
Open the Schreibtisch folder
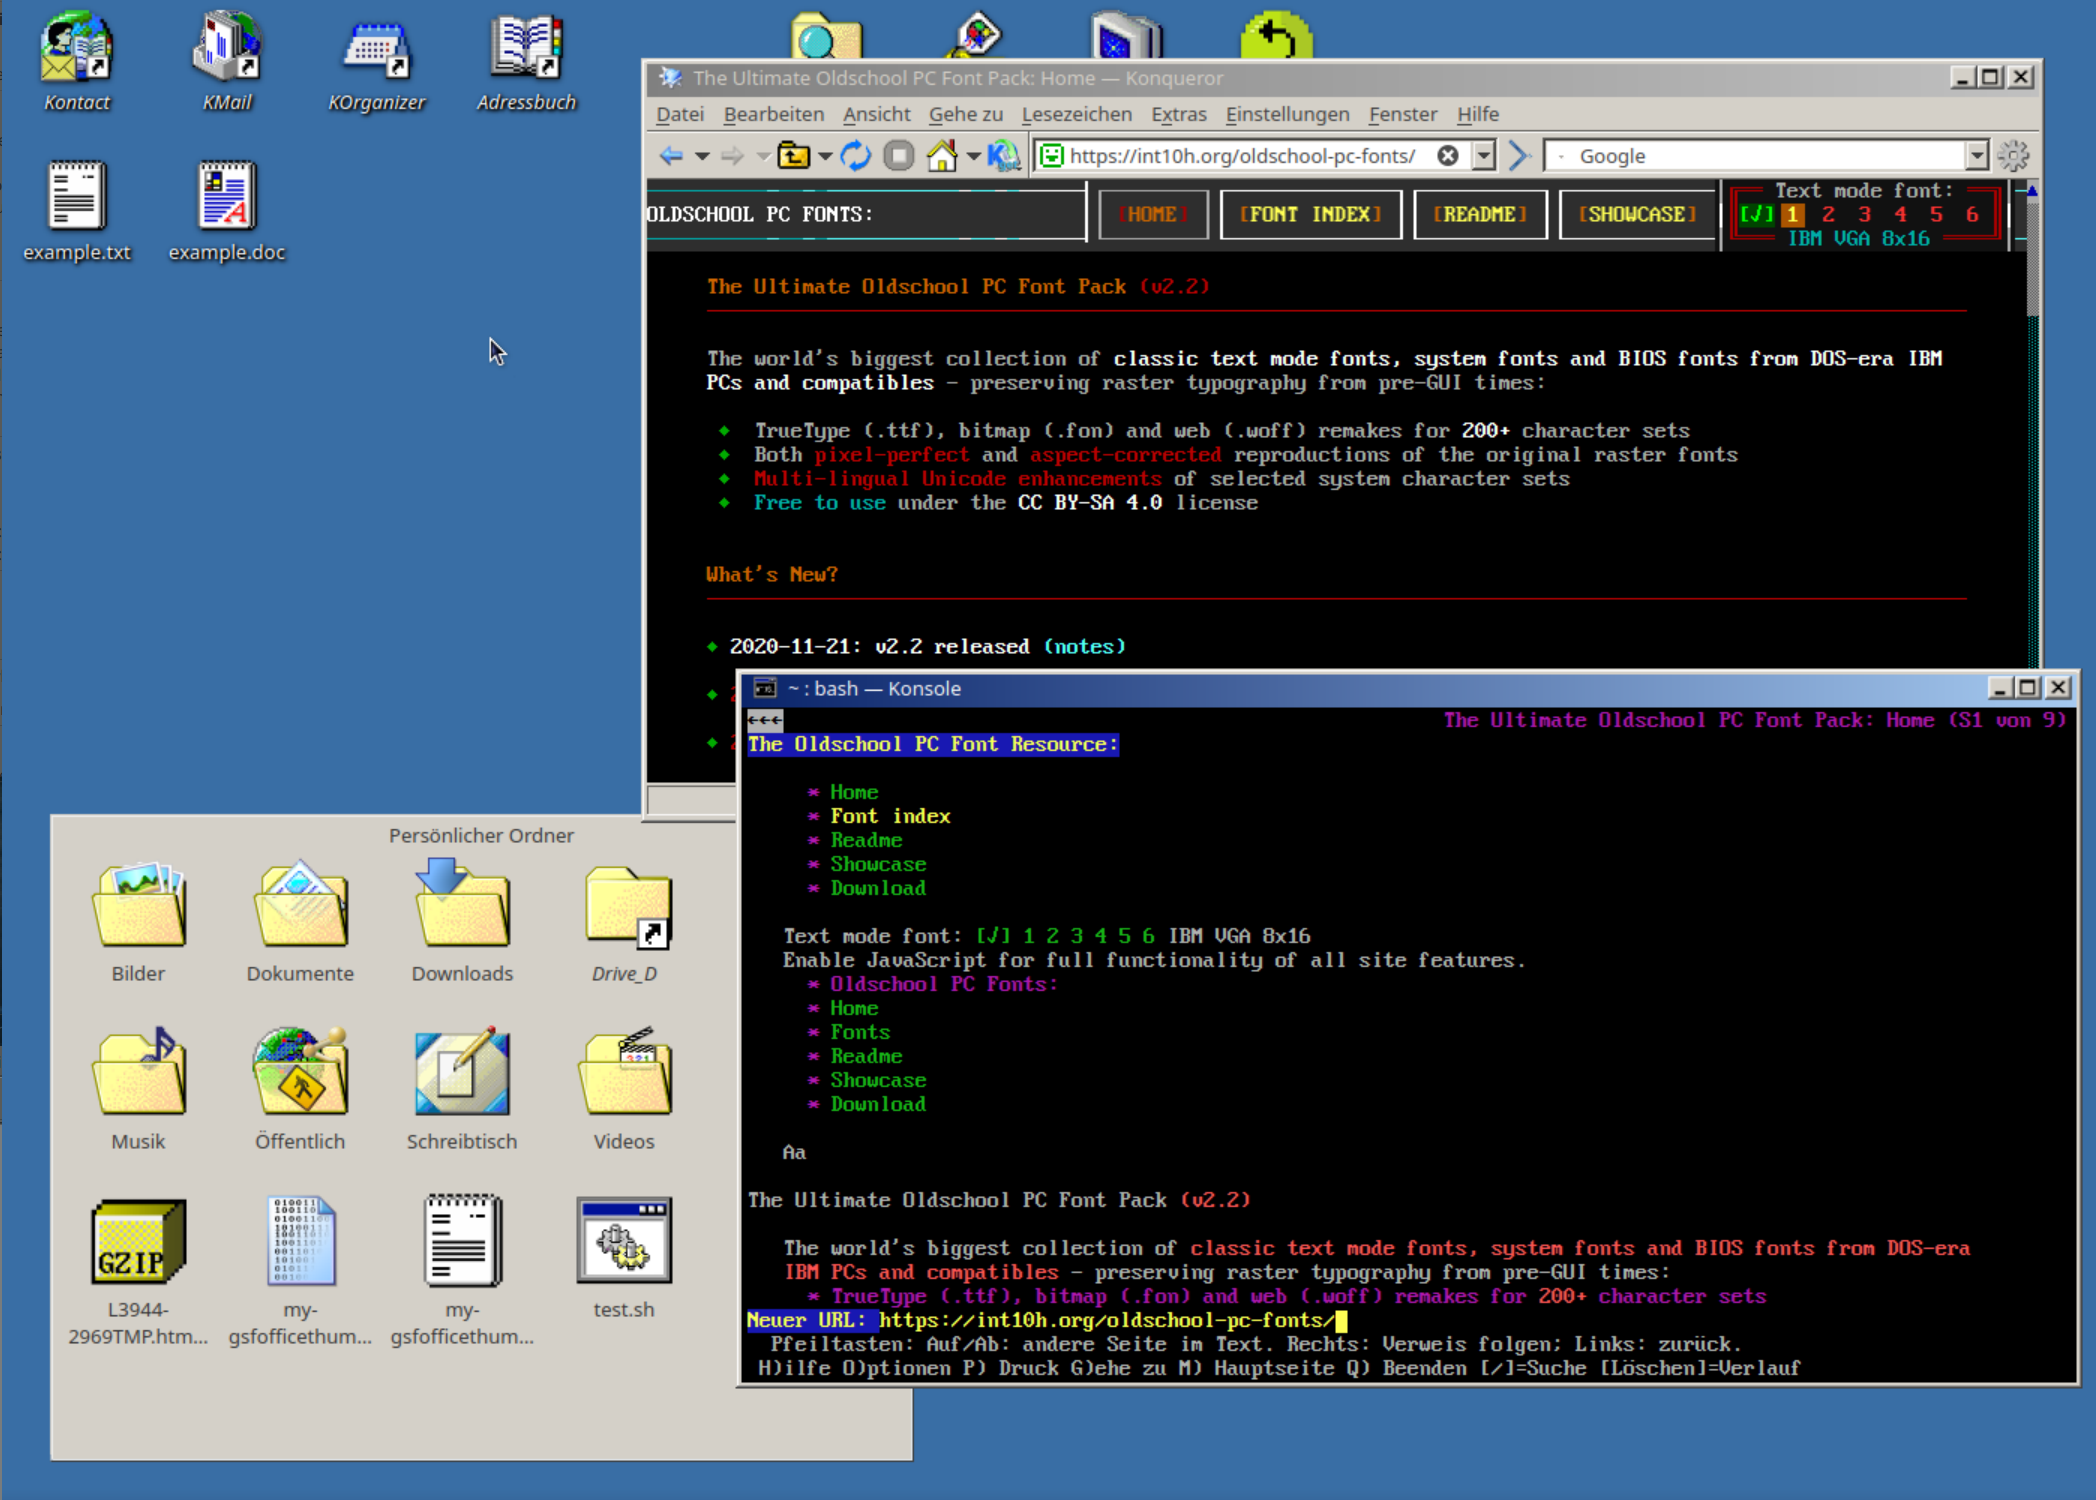pos(462,1090)
